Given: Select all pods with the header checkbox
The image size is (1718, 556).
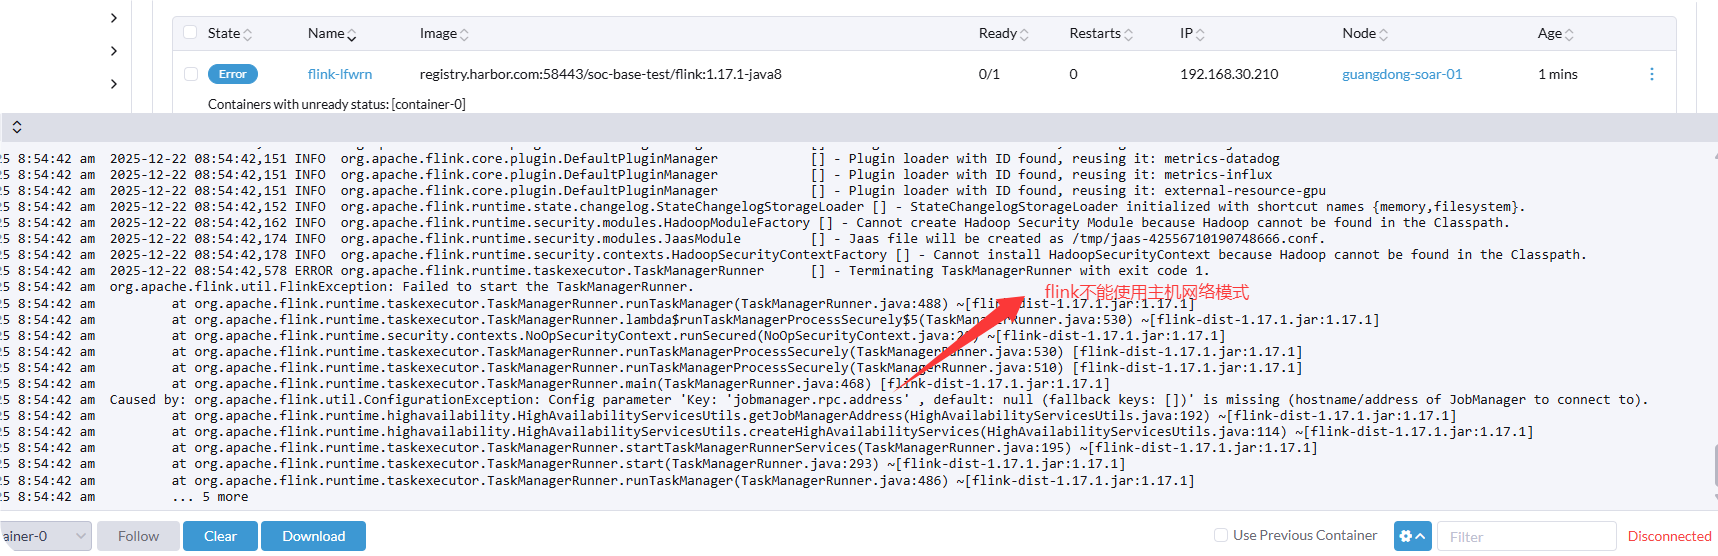Looking at the screenshot, I should point(191,32).
